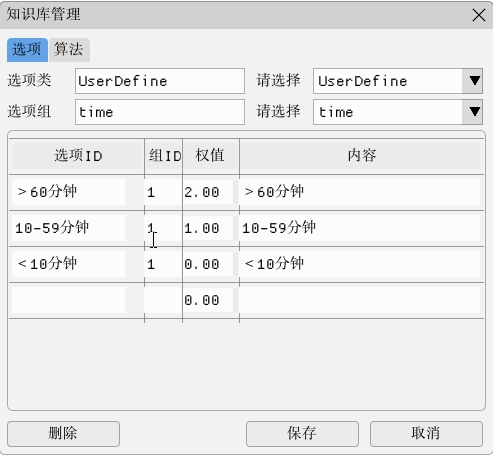Image resolution: width=493 pixels, height=455 pixels.
Task: Click the 选项类 input field
Action: coord(160,81)
